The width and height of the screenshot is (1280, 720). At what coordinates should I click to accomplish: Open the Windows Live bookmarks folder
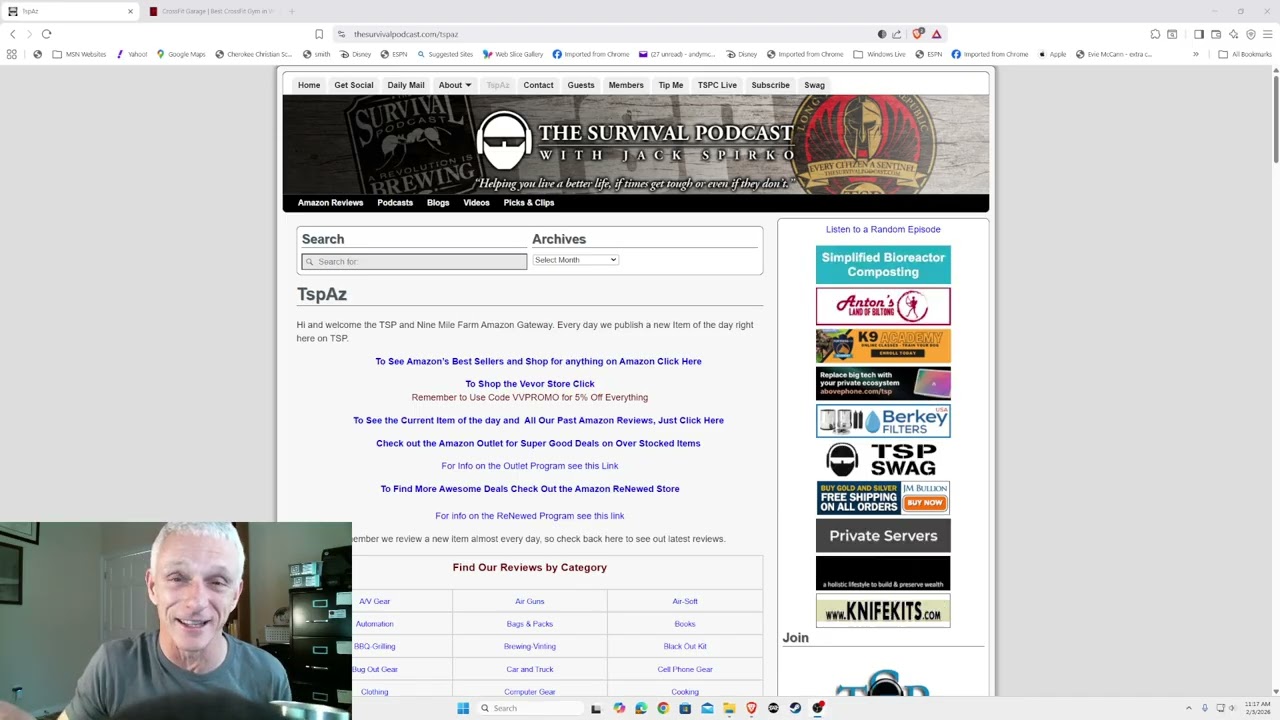[879, 54]
